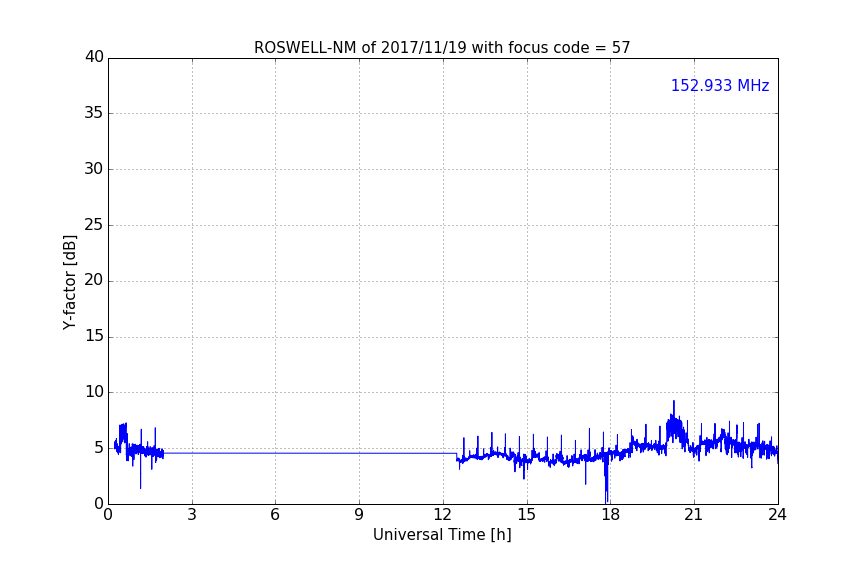Viewport: 864px width, 576px height.
Task: Click the y-axis tick label '30'
Action: point(94,169)
